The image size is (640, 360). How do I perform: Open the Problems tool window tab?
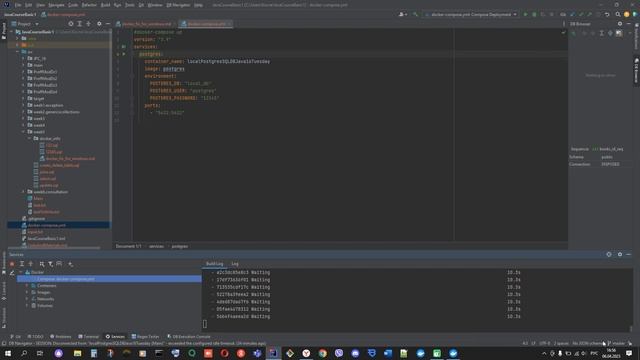[60, 337]
